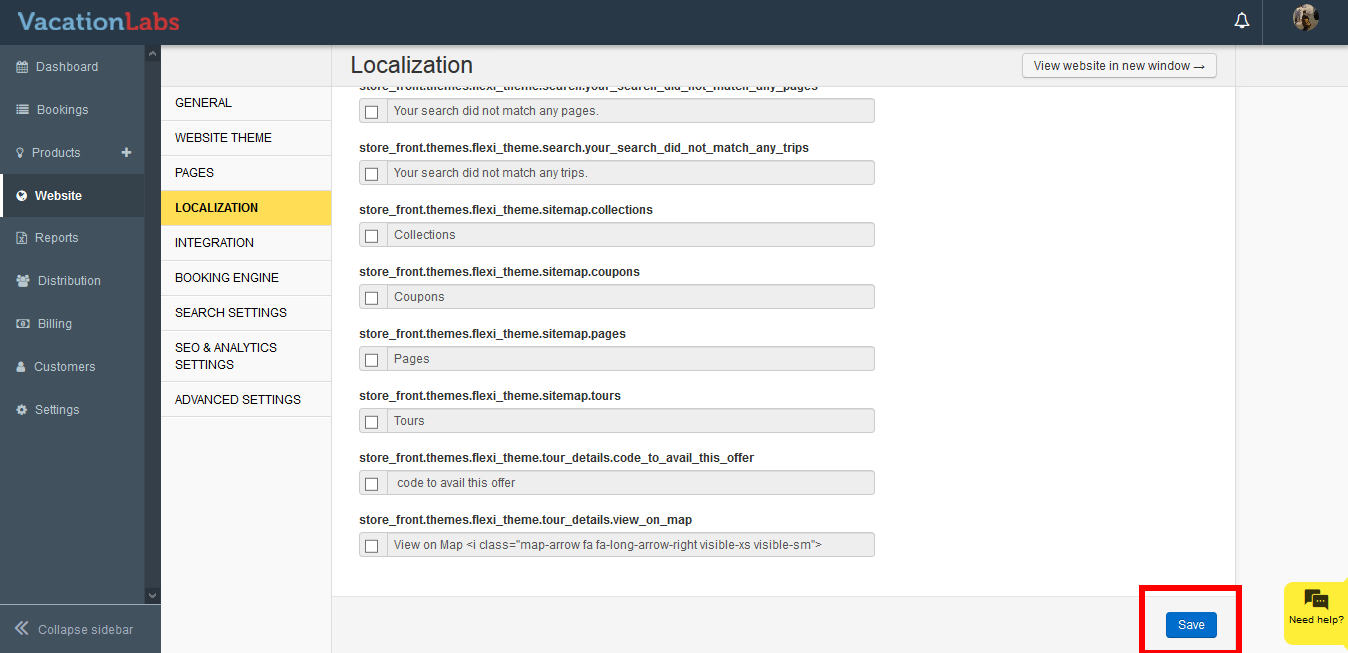Click the Distribution users icon

22,281
